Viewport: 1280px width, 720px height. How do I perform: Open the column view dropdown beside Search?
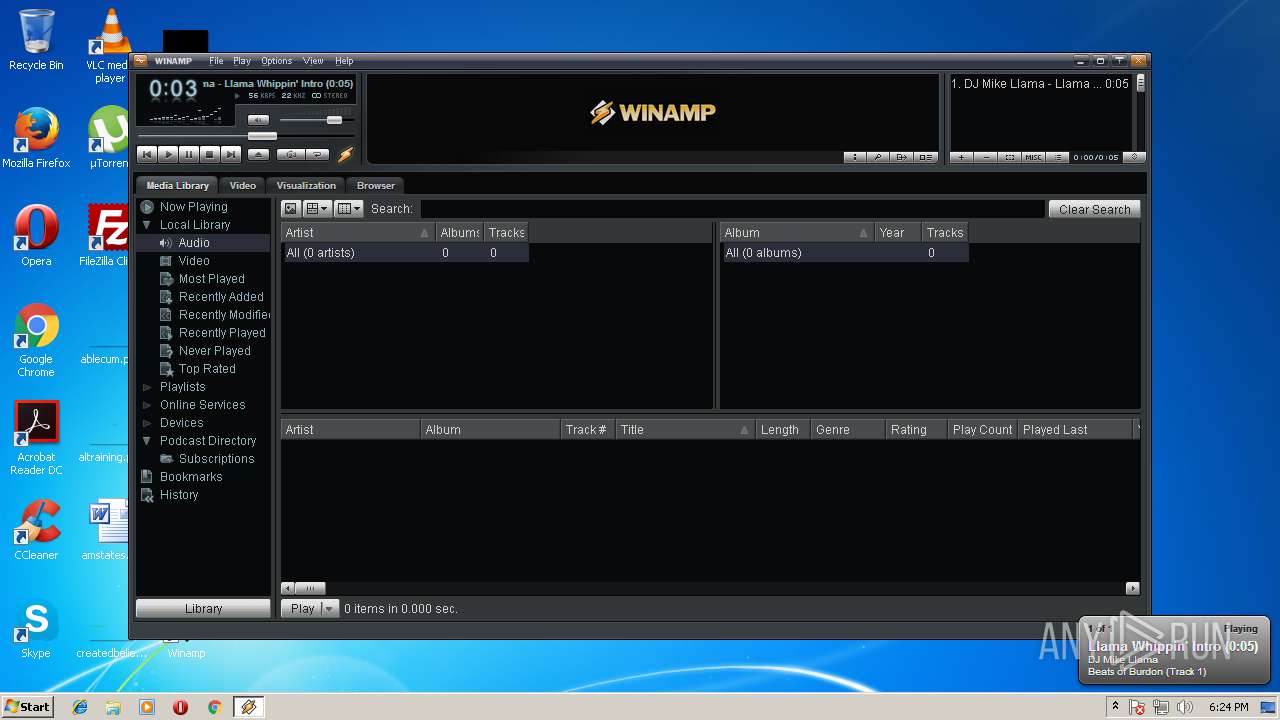click(348, 209)
